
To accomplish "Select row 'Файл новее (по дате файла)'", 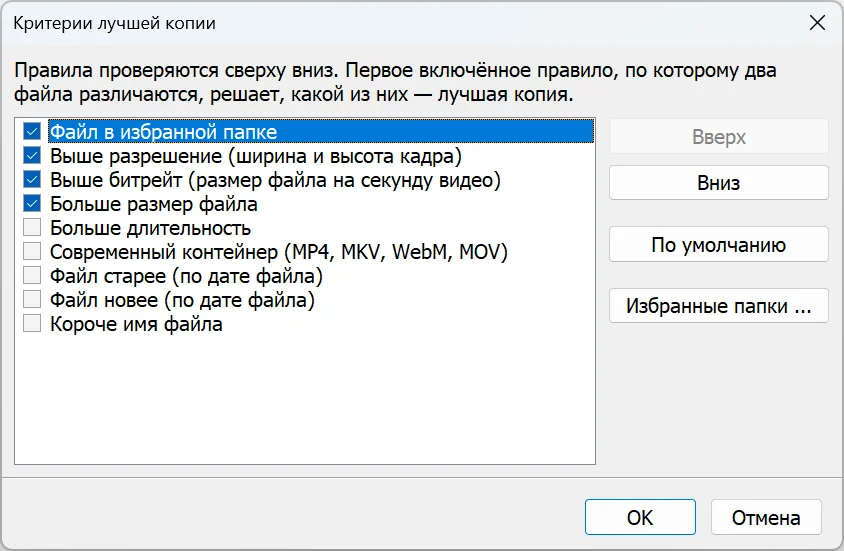I will [182, 300].
